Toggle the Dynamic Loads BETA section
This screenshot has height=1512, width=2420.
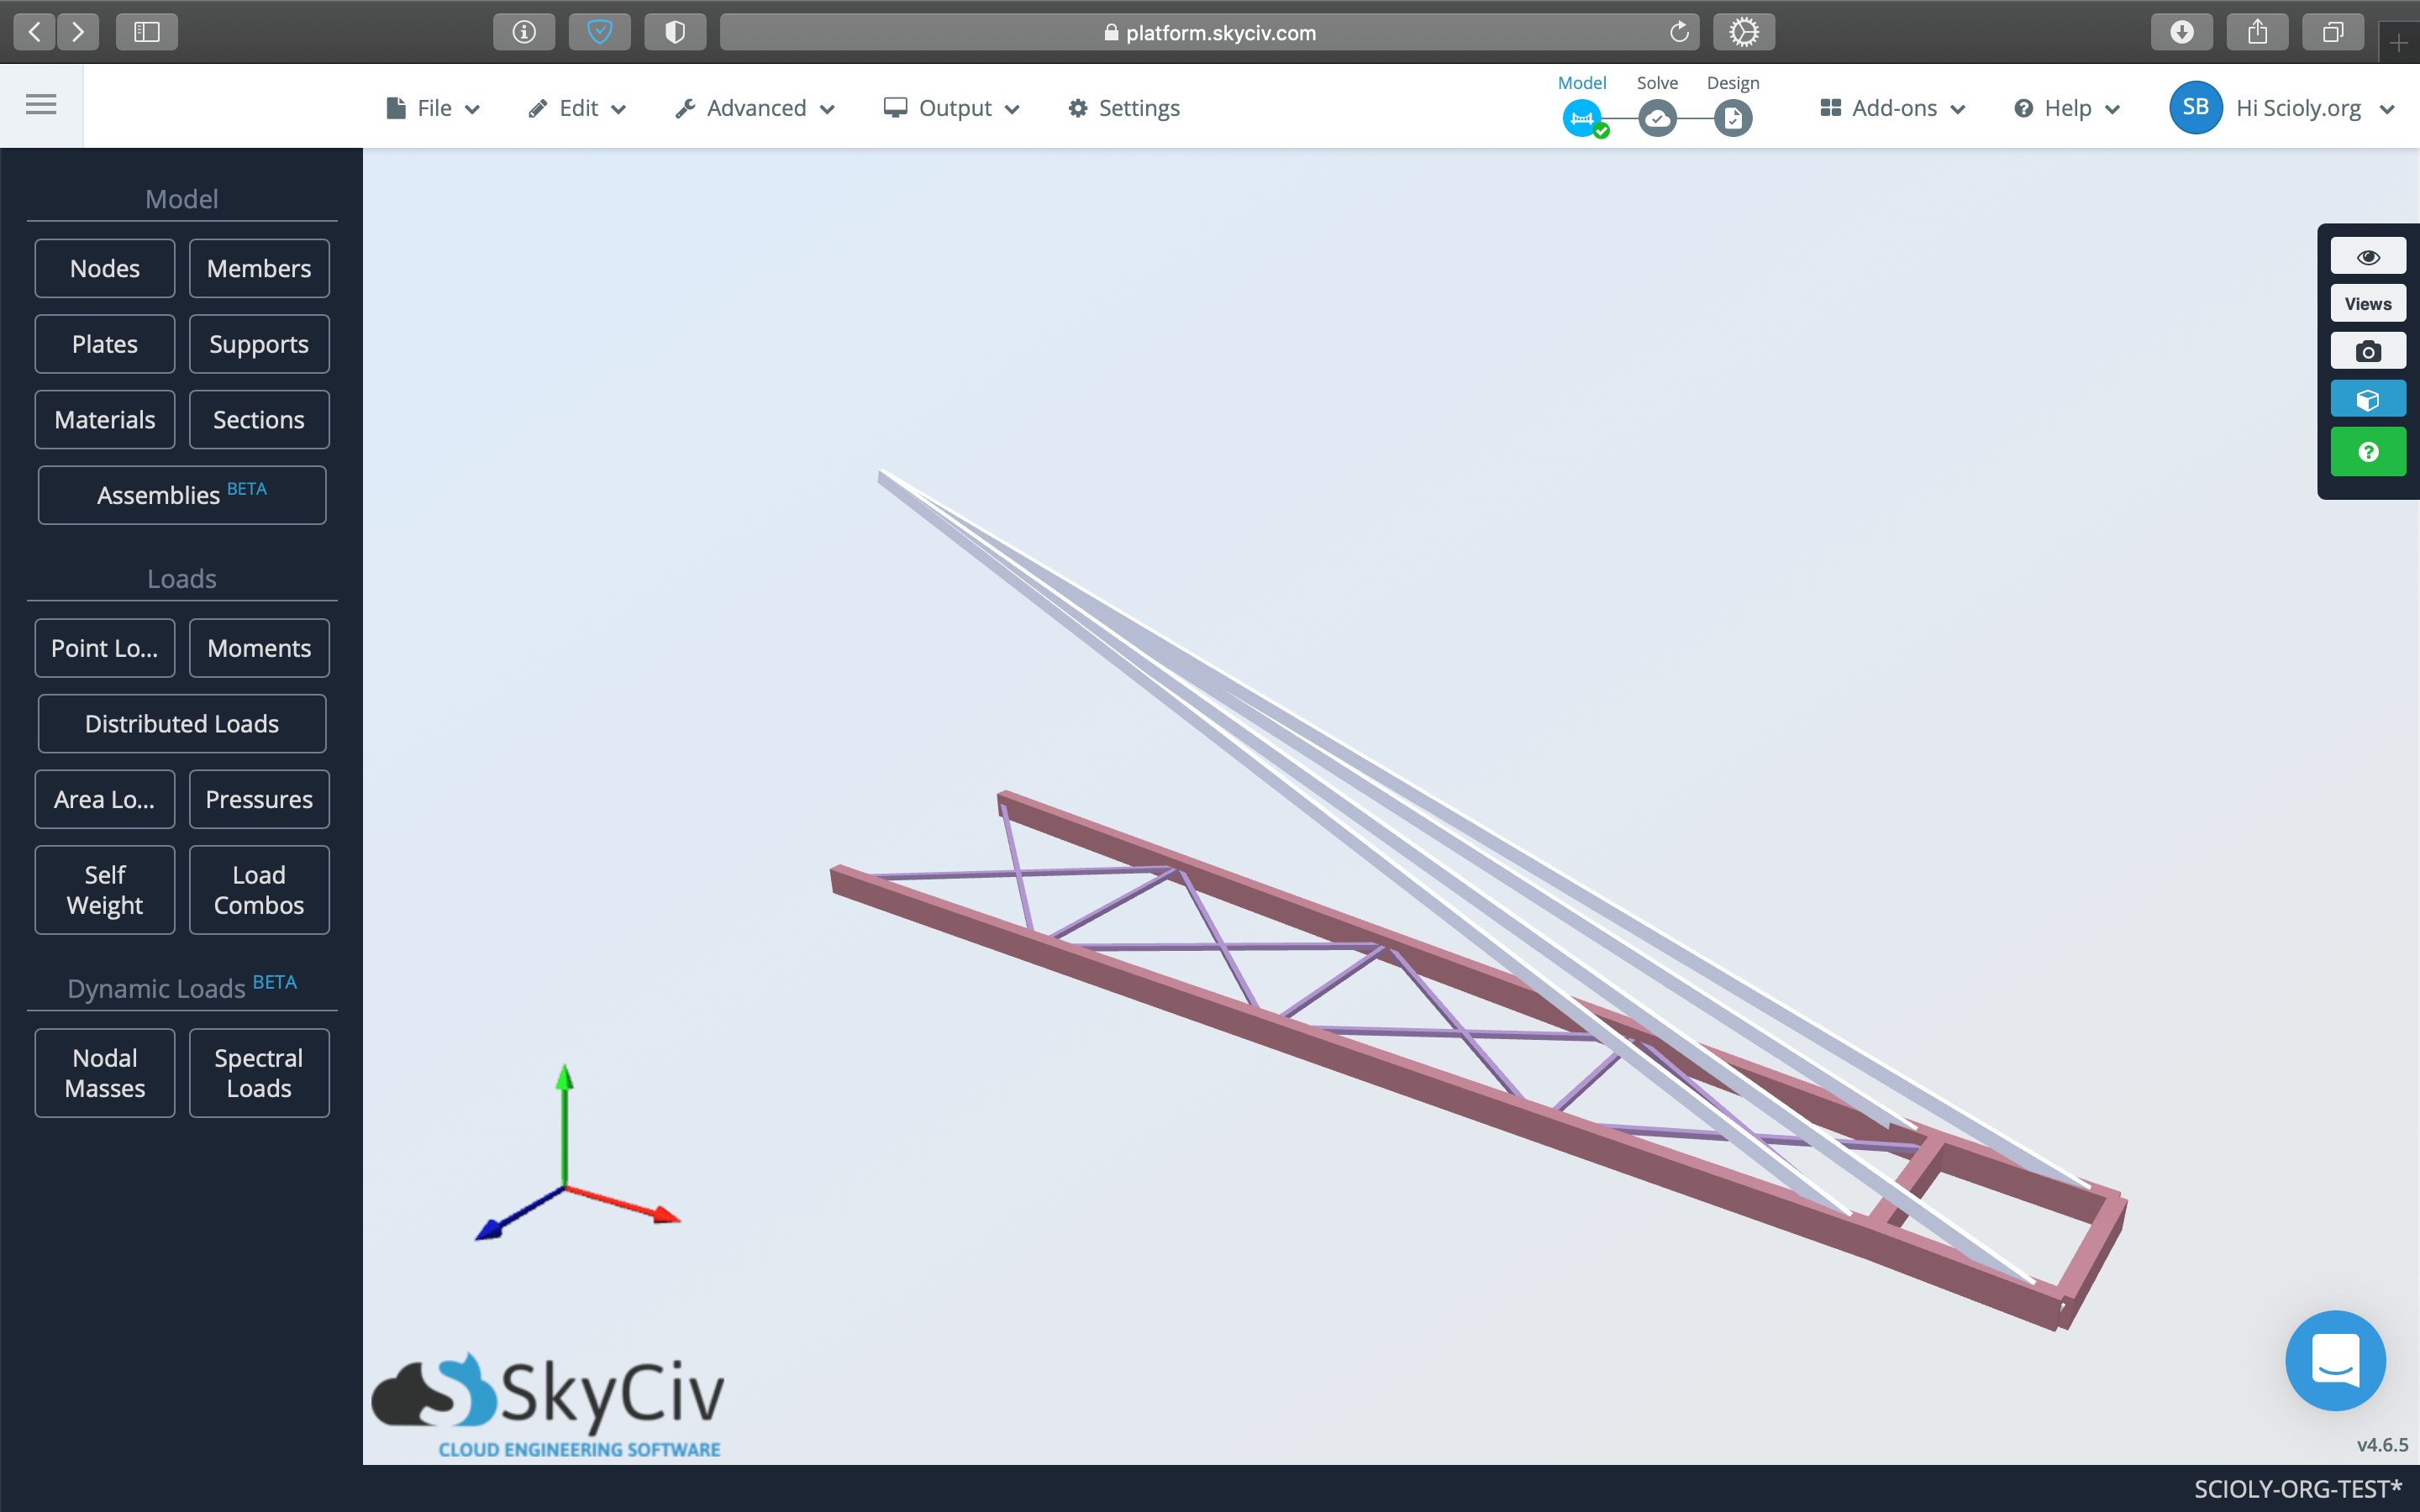pyautogui.click(x=181, y=986)
